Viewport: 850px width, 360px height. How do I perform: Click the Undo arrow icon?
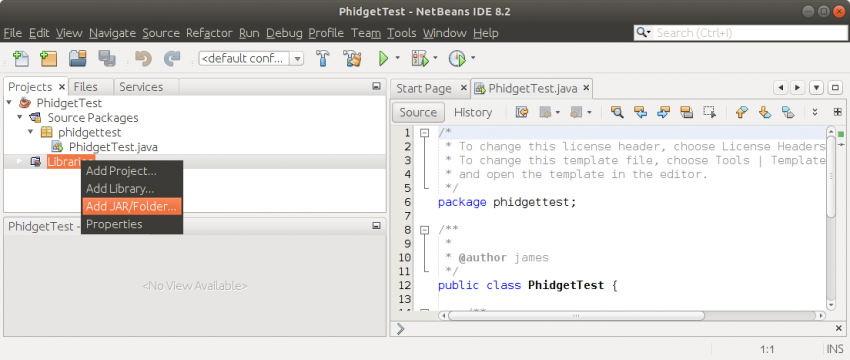(x=144, y=58)
